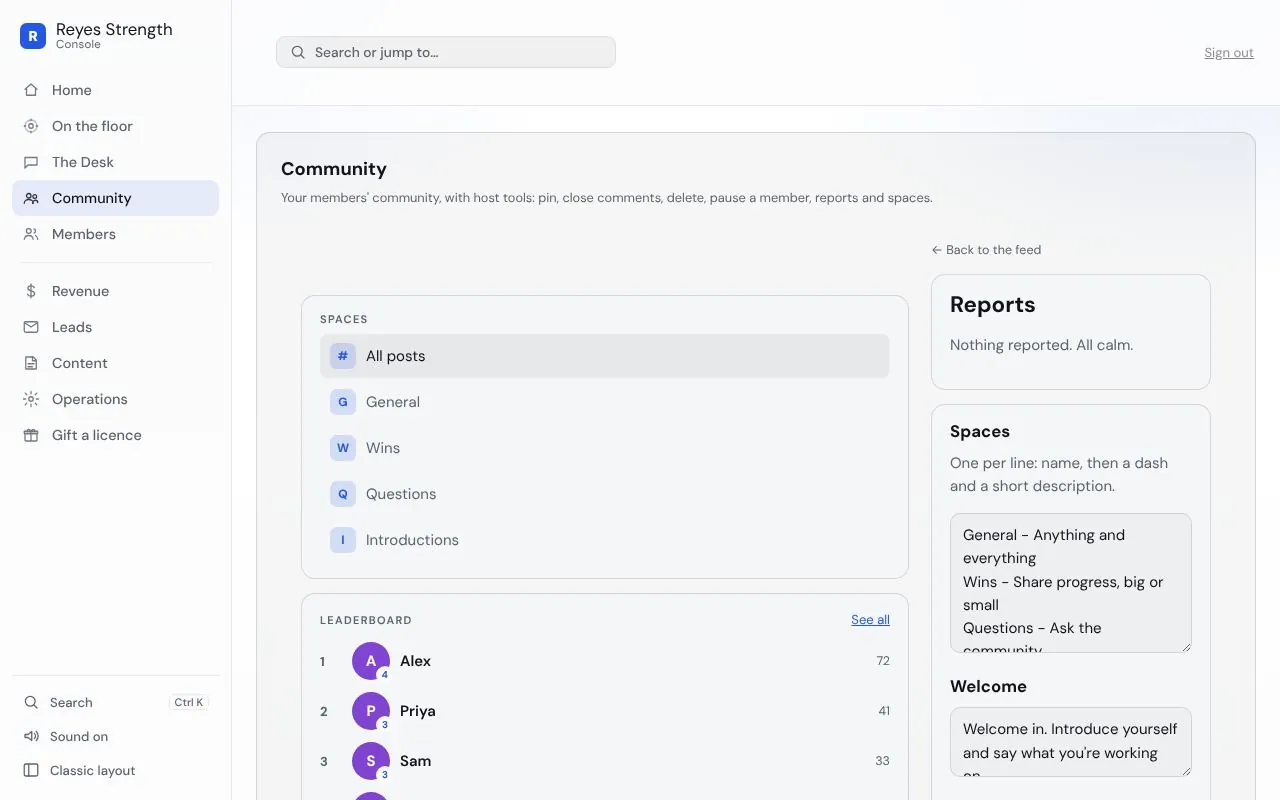Select the Operations gear icon
1280x800 pixels.
pyautogui.click(x=31, y=399)
